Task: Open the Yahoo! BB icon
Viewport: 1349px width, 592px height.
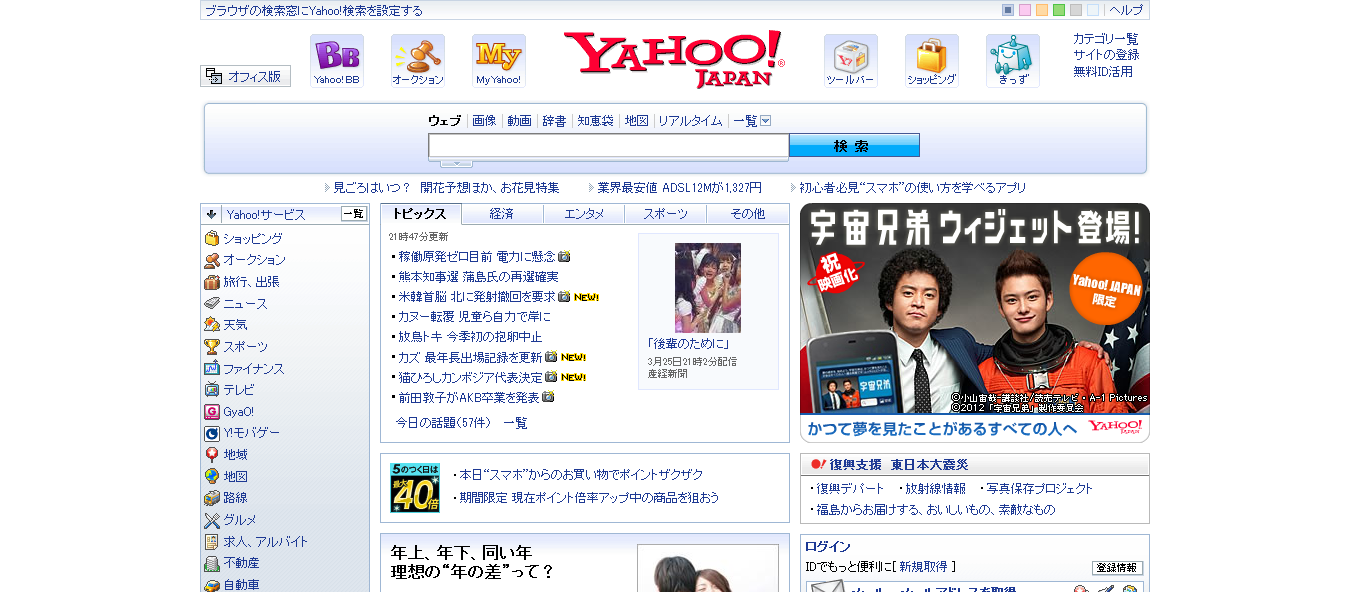Action: pos(337,61)
